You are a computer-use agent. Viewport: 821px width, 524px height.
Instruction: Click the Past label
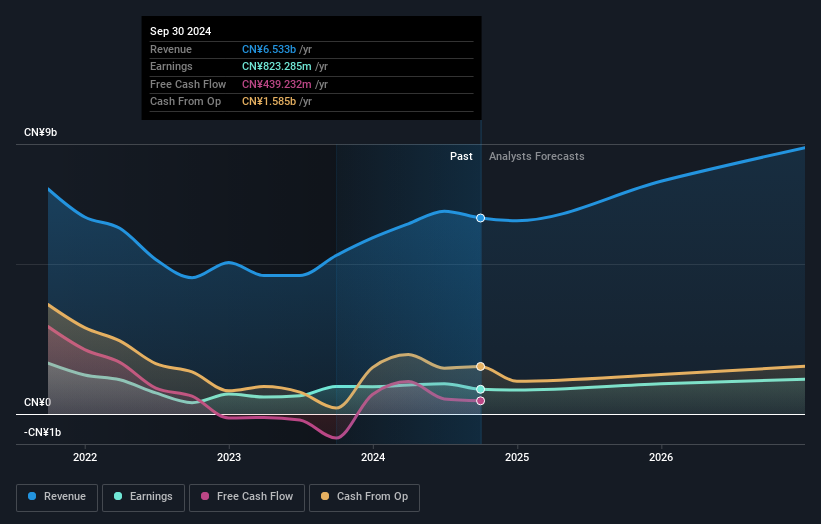coord(461,156)
